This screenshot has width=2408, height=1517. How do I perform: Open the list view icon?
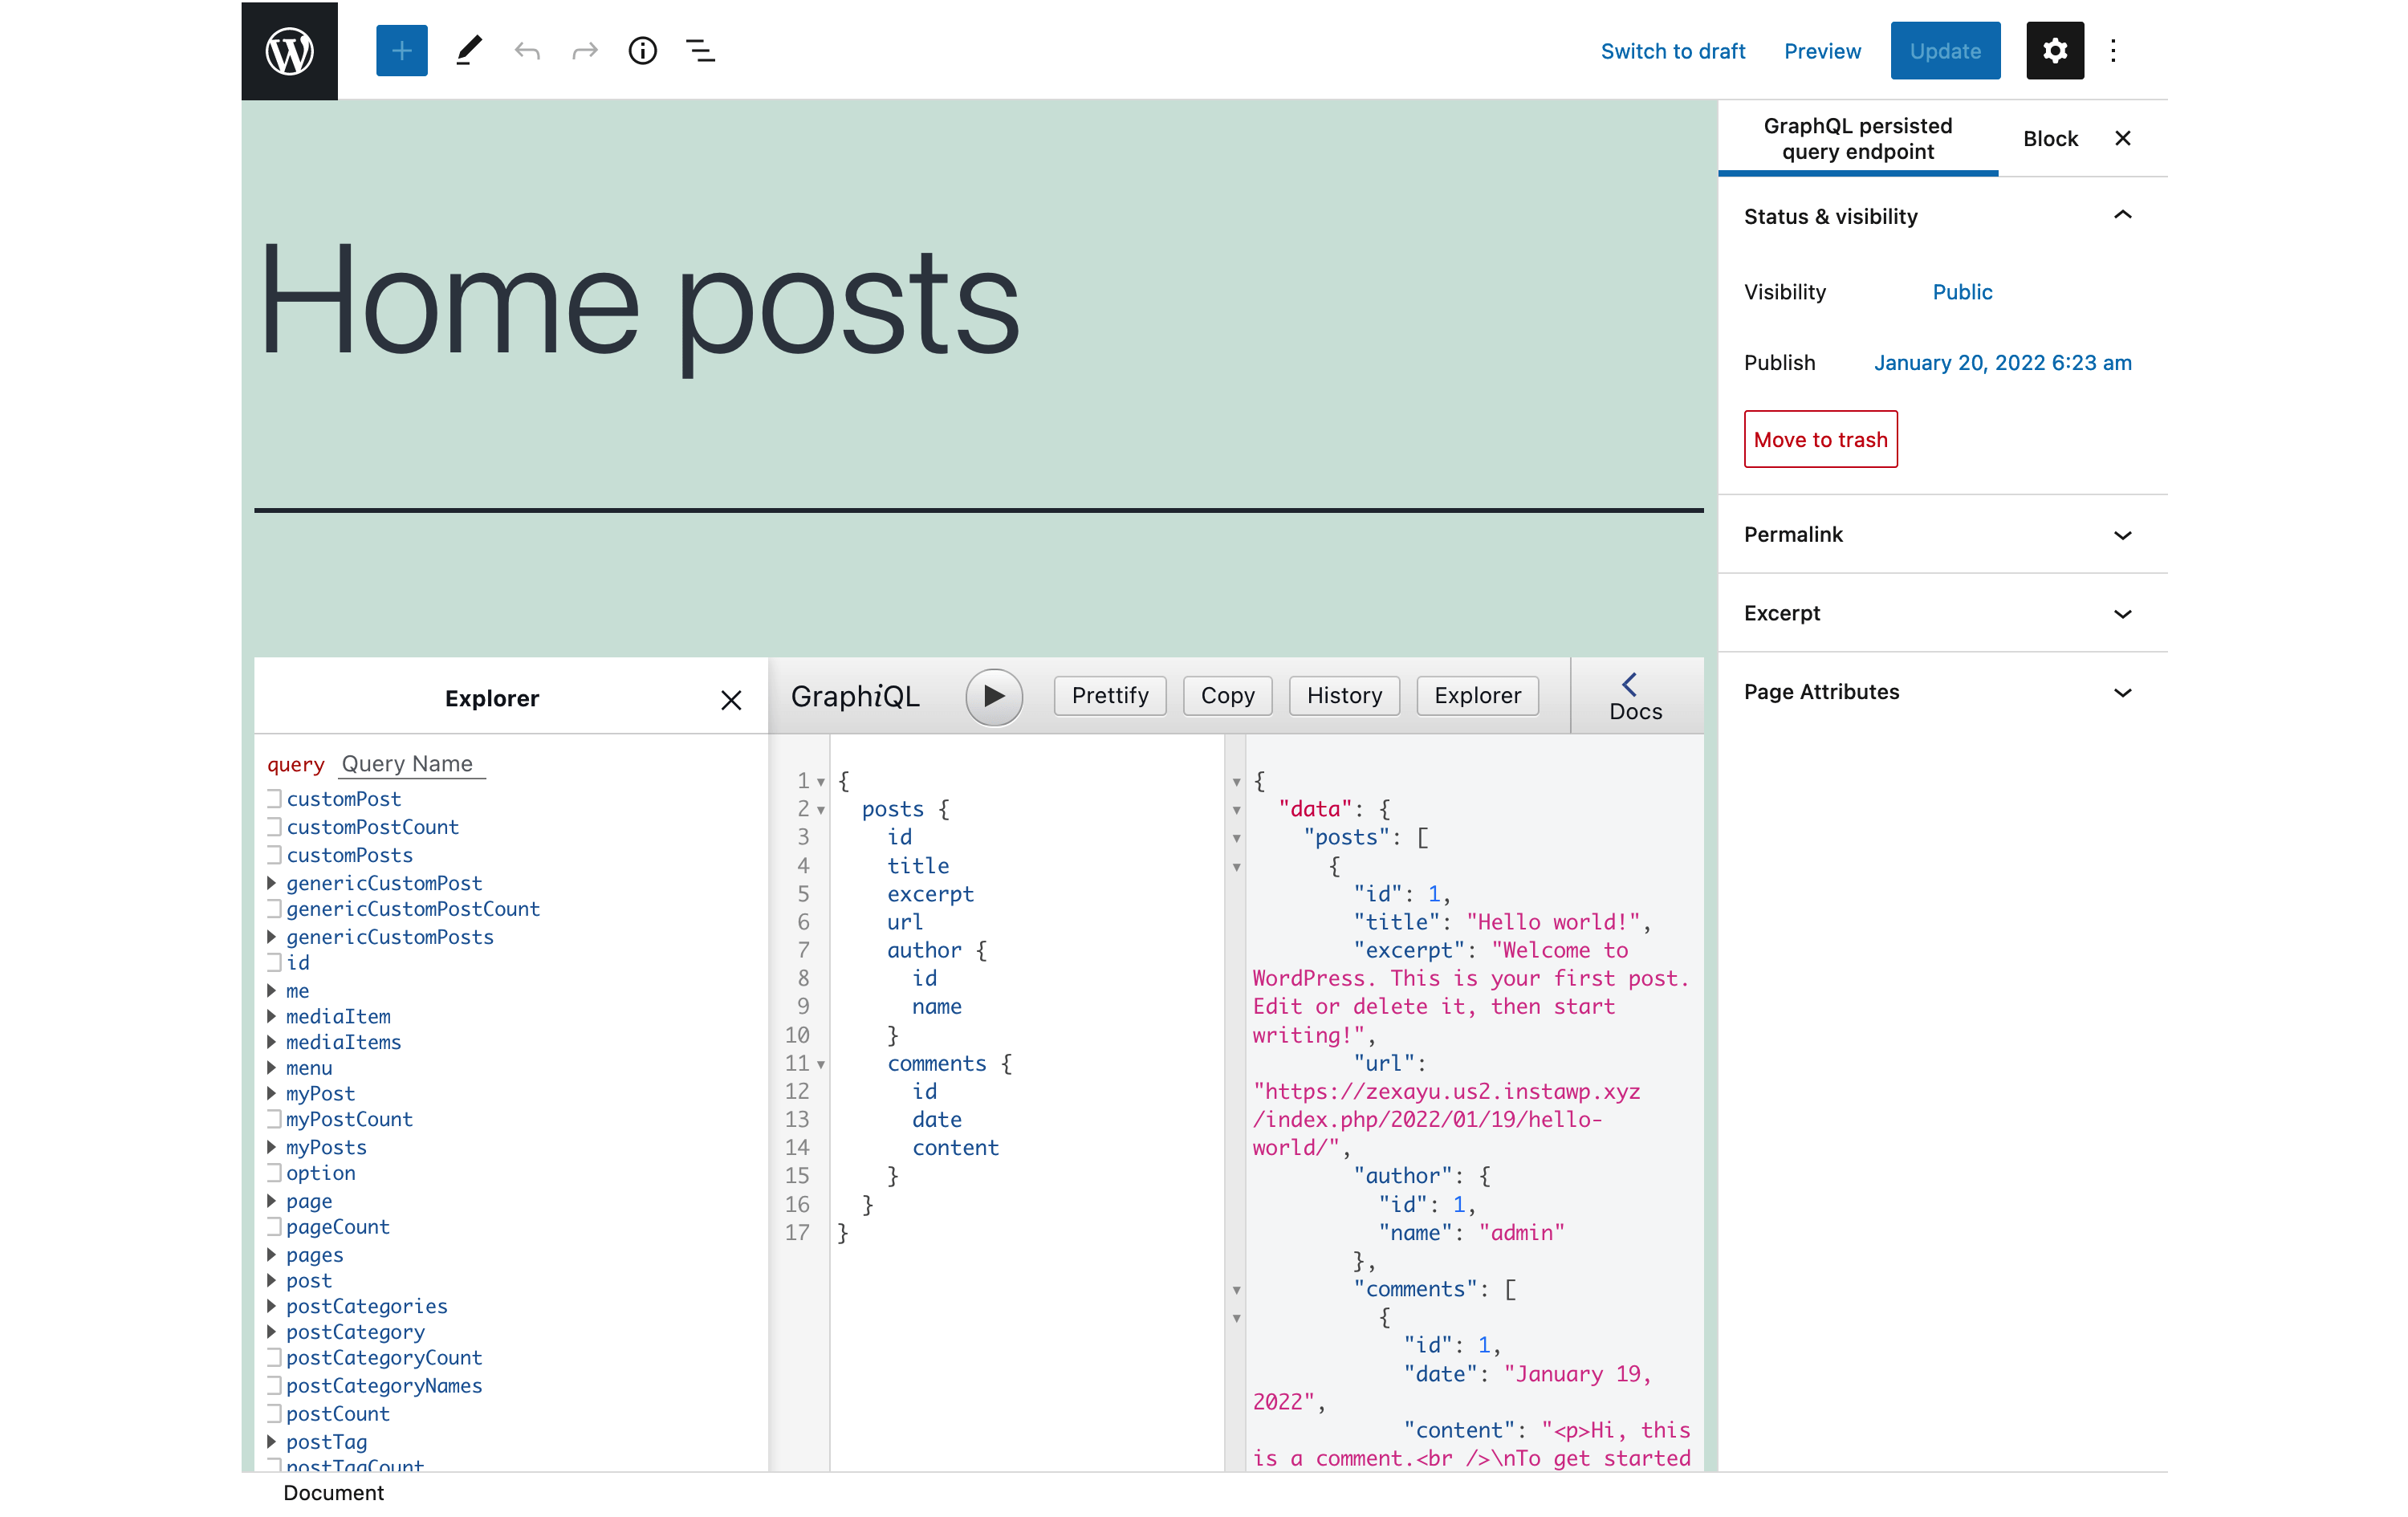[700, 50]
